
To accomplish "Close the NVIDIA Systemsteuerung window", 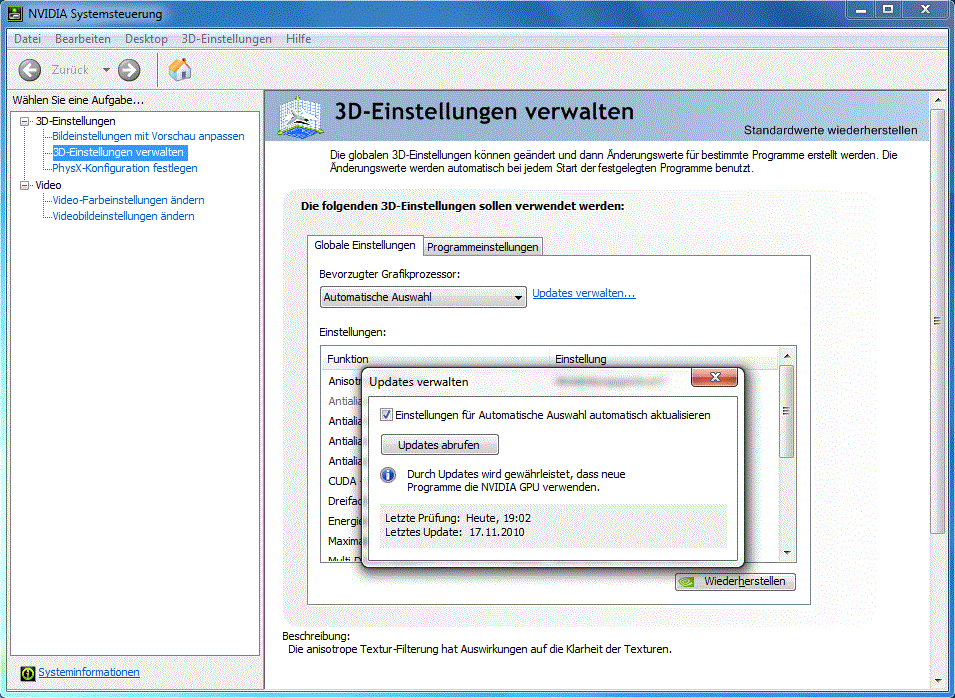I will (925, 9).
